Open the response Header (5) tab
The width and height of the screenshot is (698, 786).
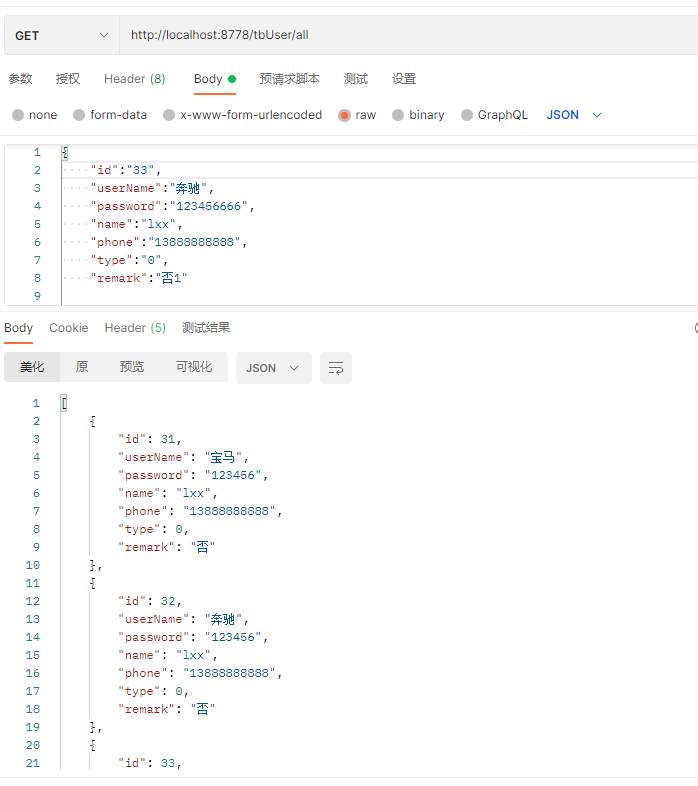click(x=135, y=328)
